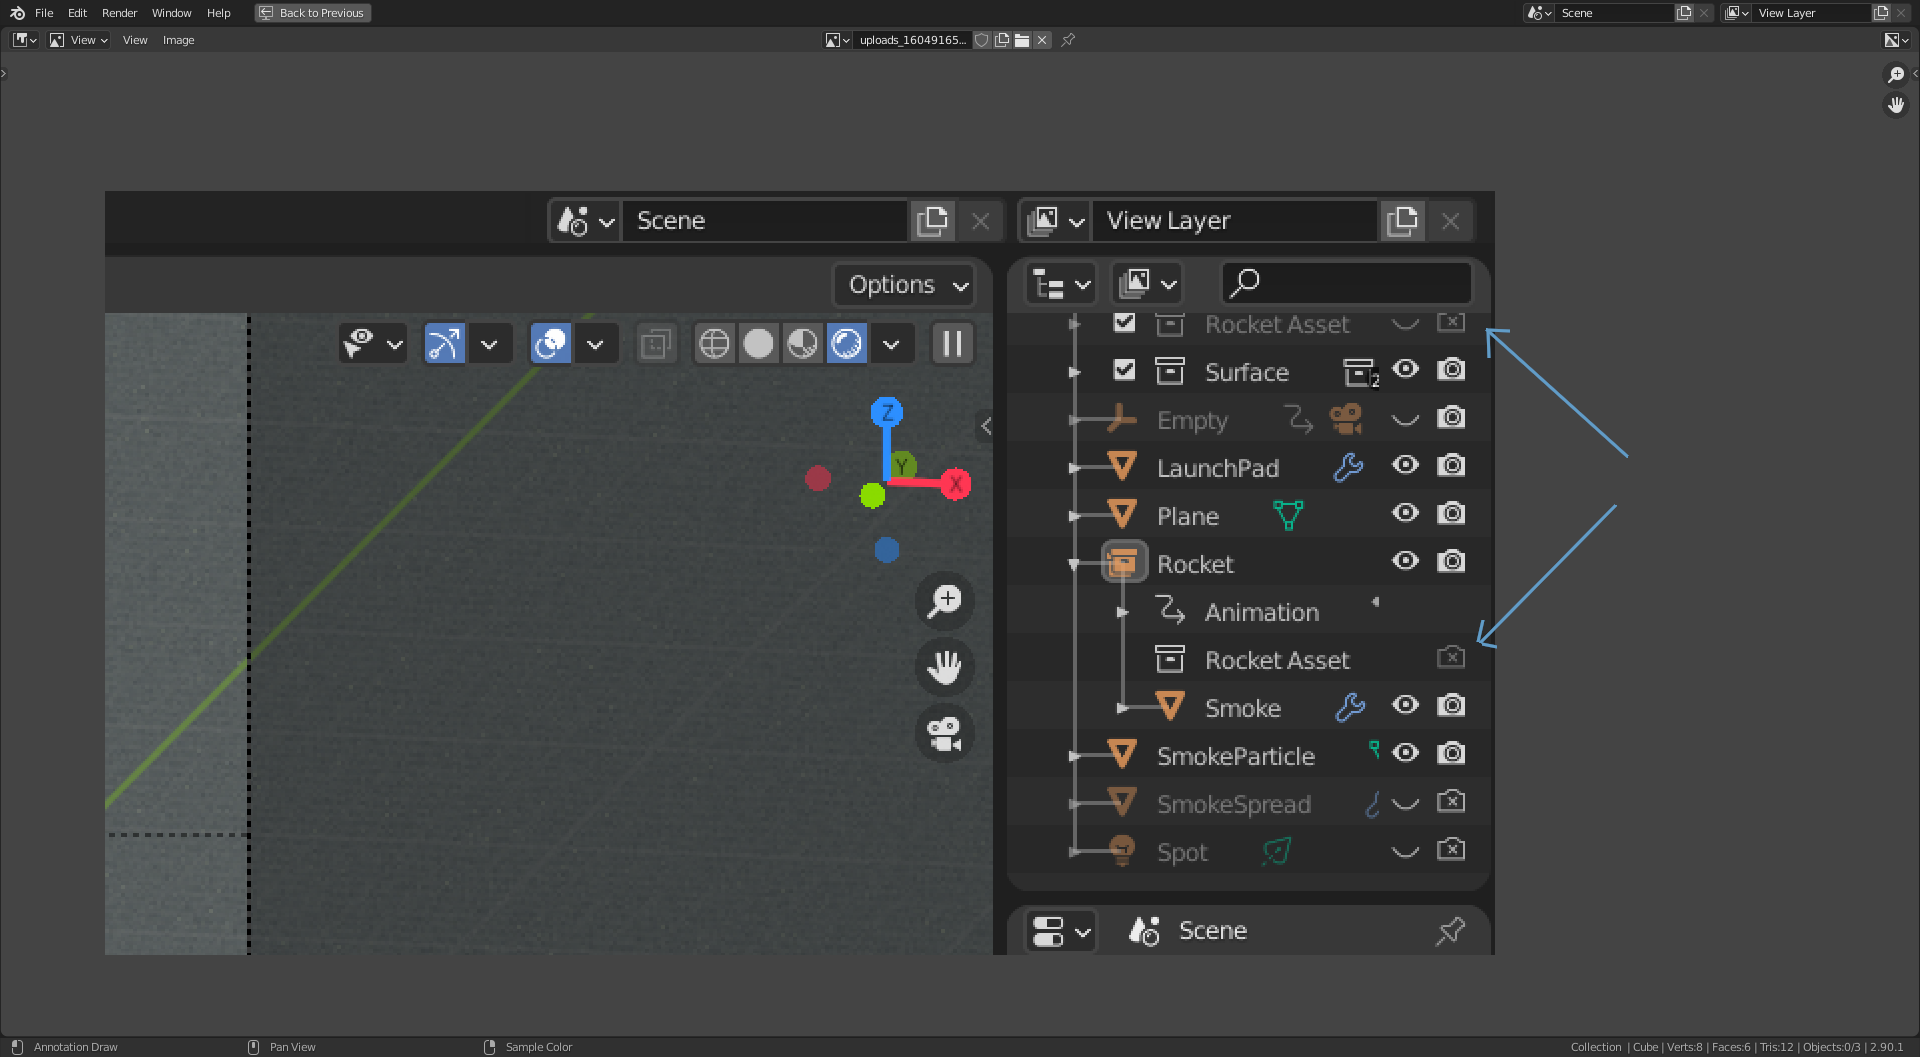The image size is (1920, 1057).
Task: Click the Rocket Asset row under Rocket in image
Action: point(1249,660)
